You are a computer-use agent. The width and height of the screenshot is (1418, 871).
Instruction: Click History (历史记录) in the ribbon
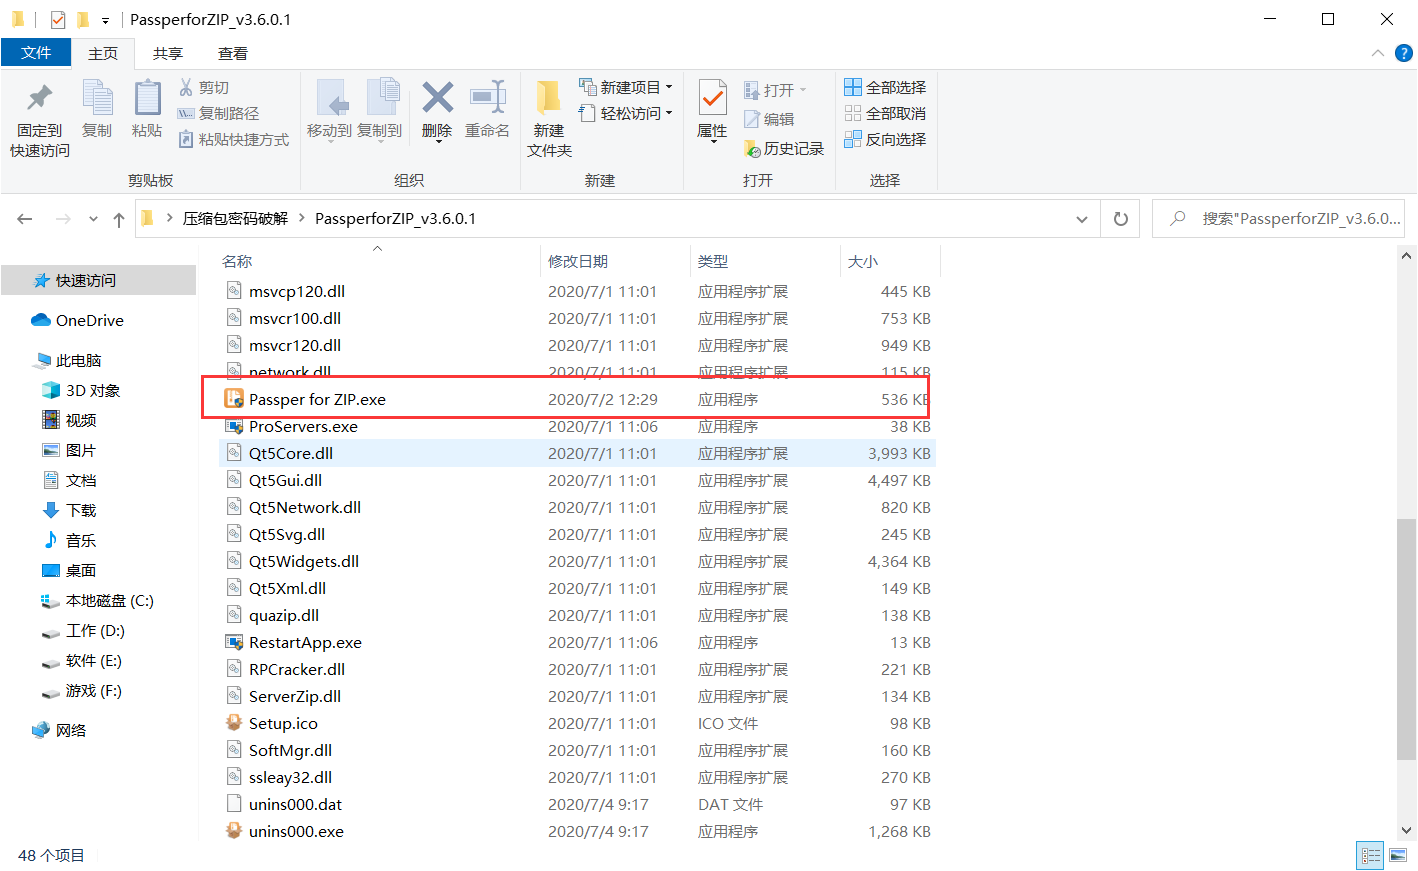click(784, 148)
